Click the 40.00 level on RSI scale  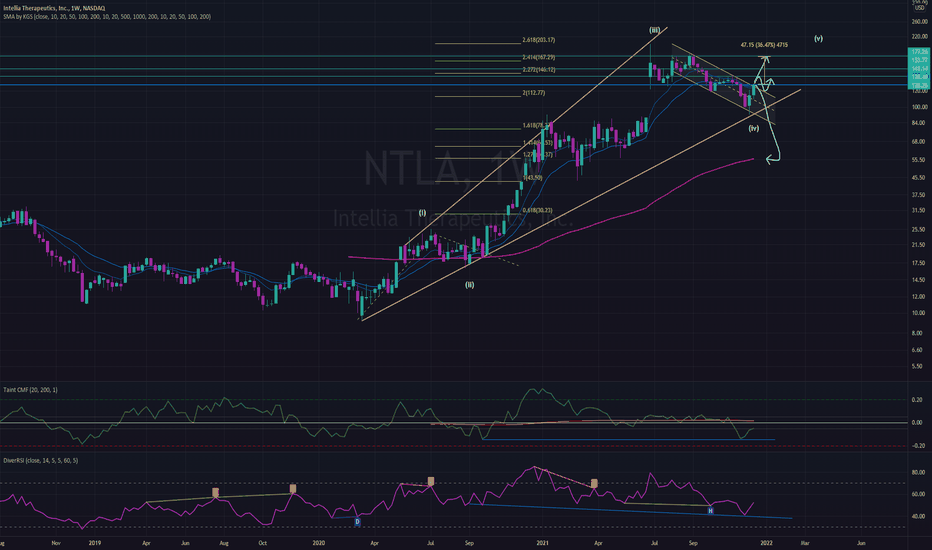(918, 517)
